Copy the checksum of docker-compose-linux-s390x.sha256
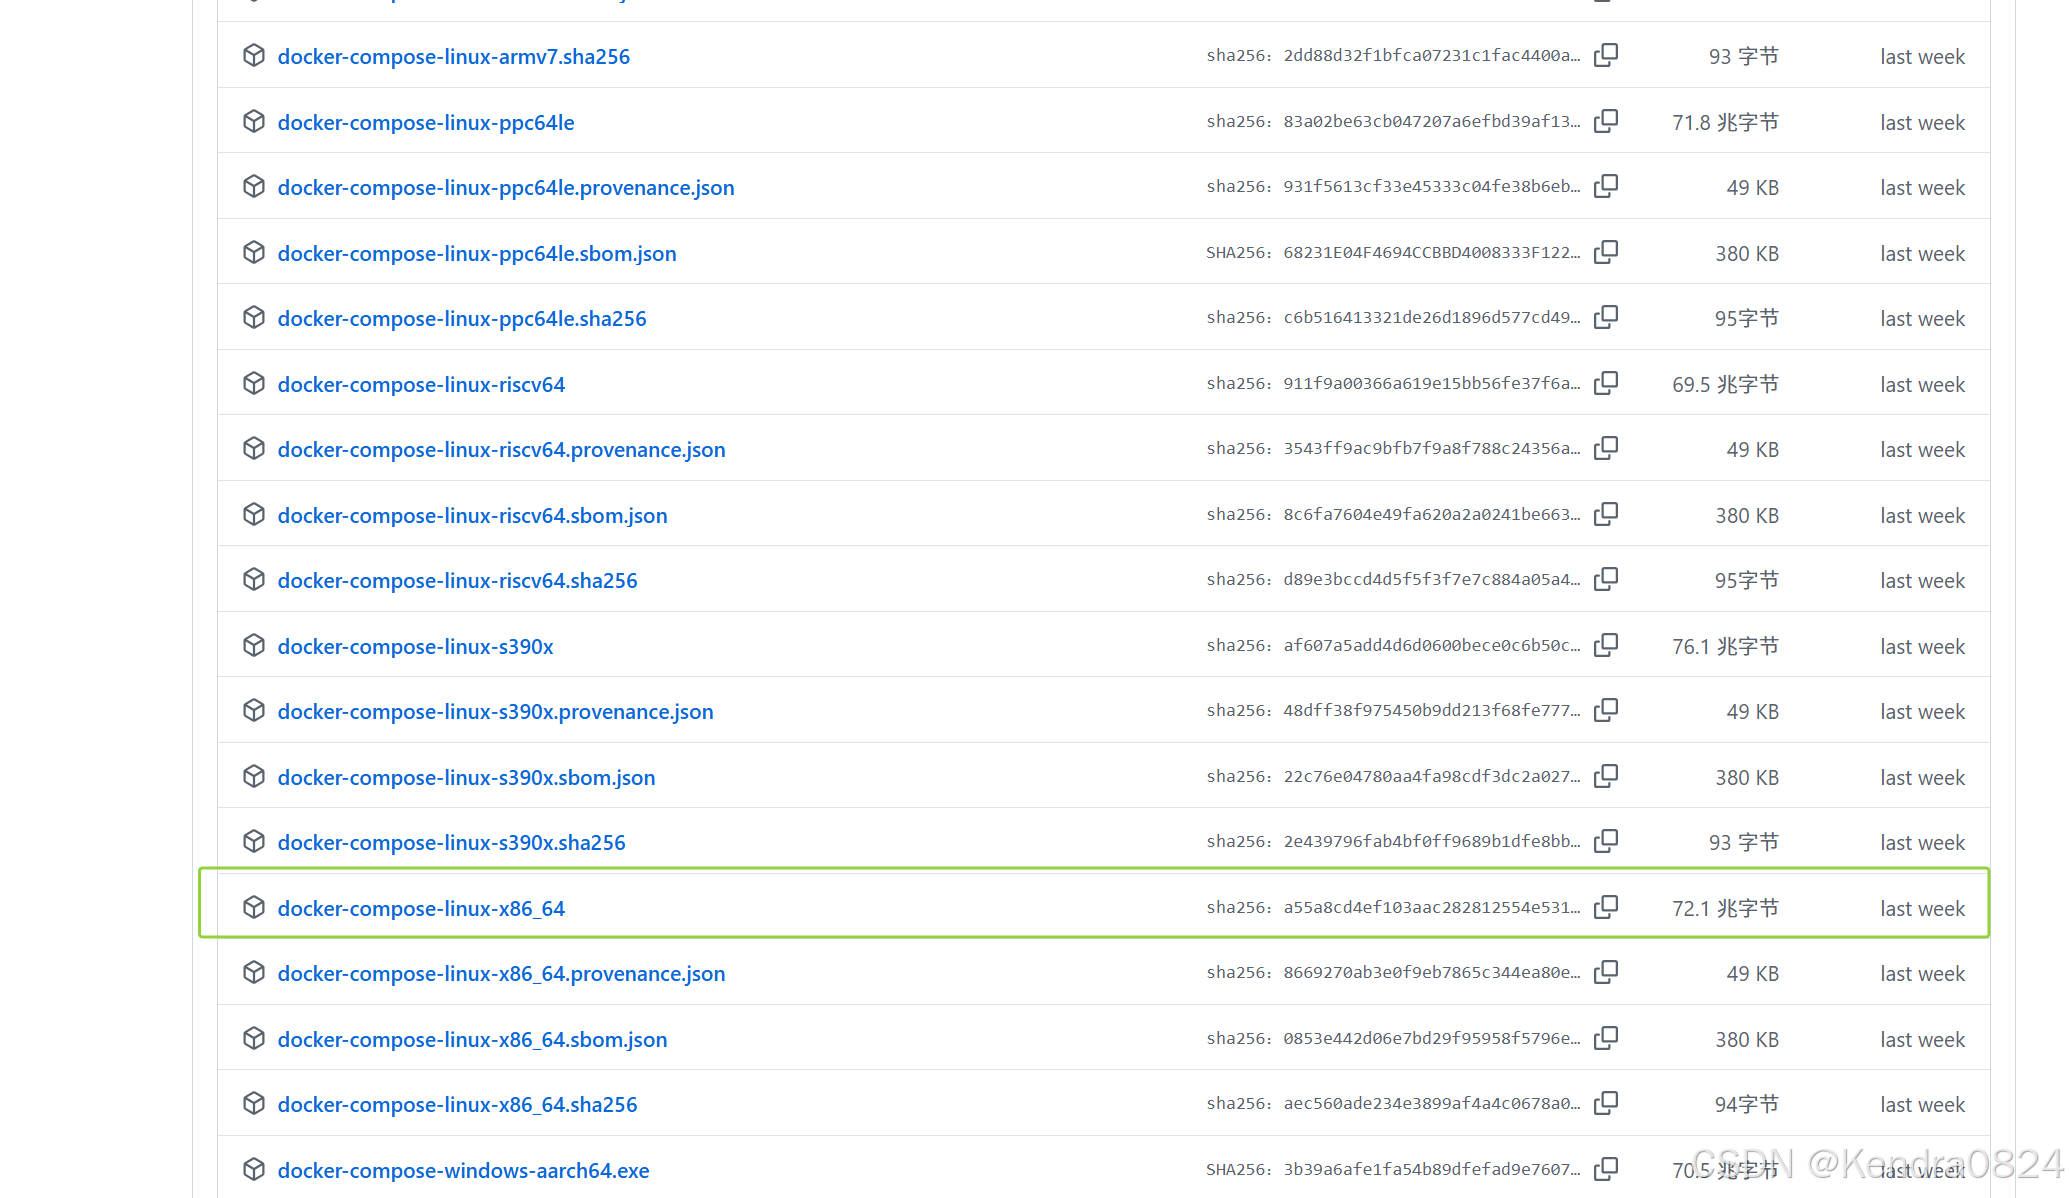The width and height of the screenshot is (2069, 1198). click(1606, 840)
